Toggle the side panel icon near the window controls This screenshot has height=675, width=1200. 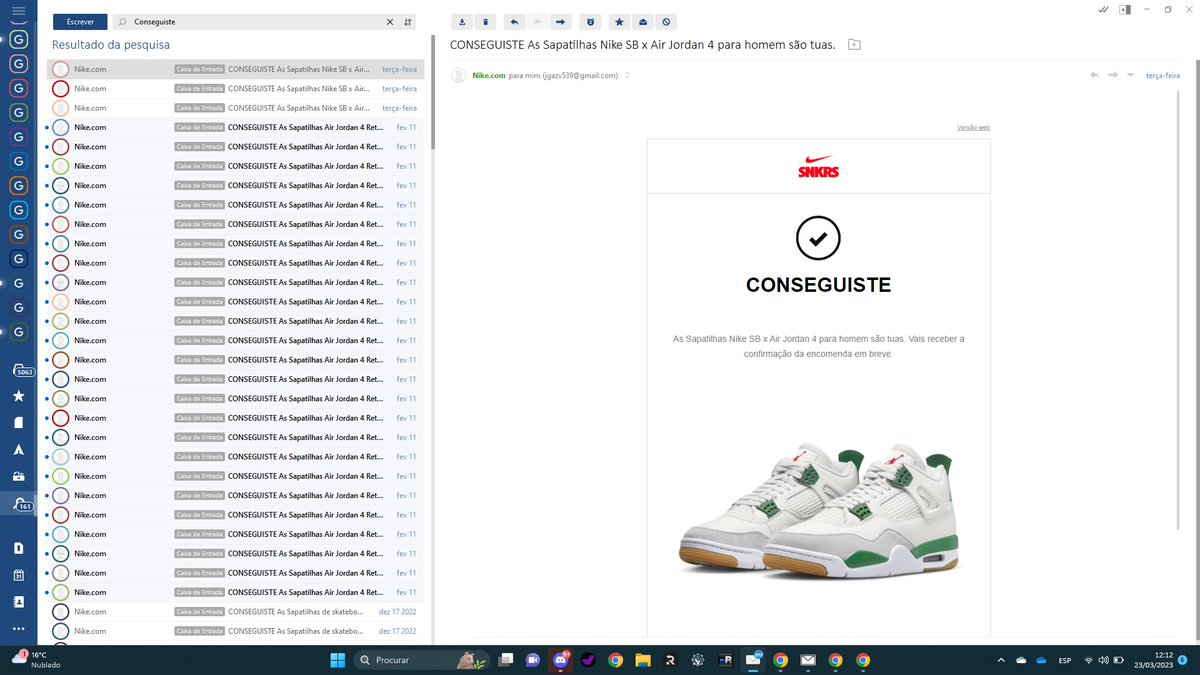click(x=1125, y=9)
